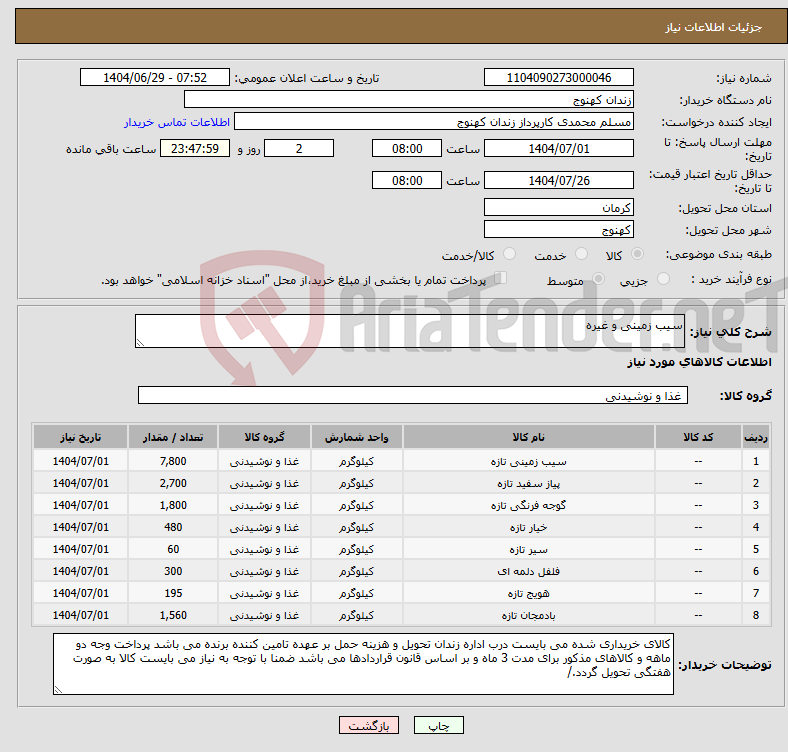Toggle the Islamic treasury payment checkbox
This screenshot has width=788, height=752.
click(501, 278)
